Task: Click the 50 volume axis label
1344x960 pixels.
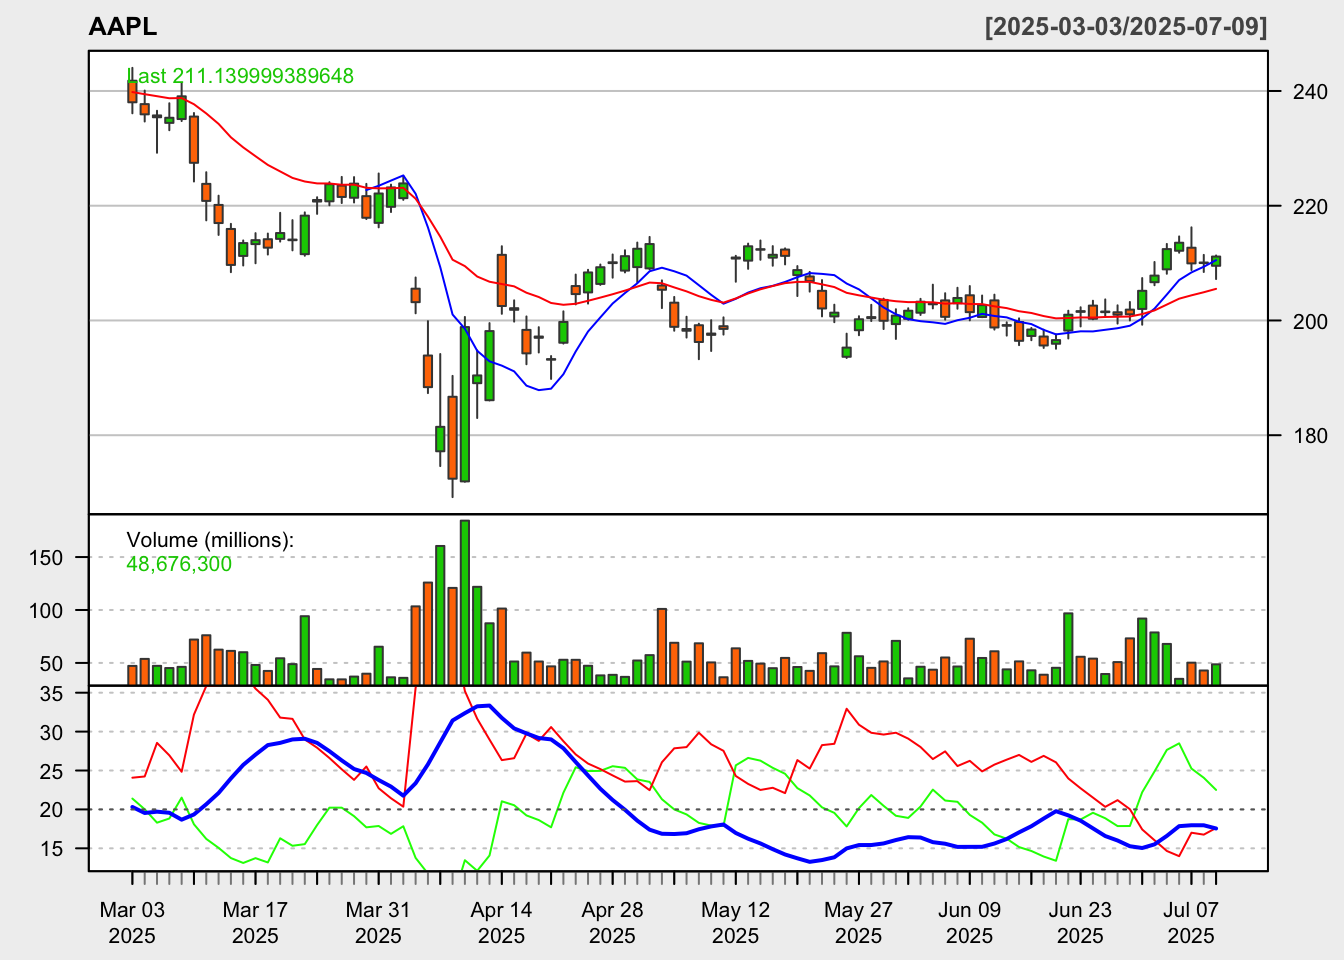Action: [x=52, y=664]
